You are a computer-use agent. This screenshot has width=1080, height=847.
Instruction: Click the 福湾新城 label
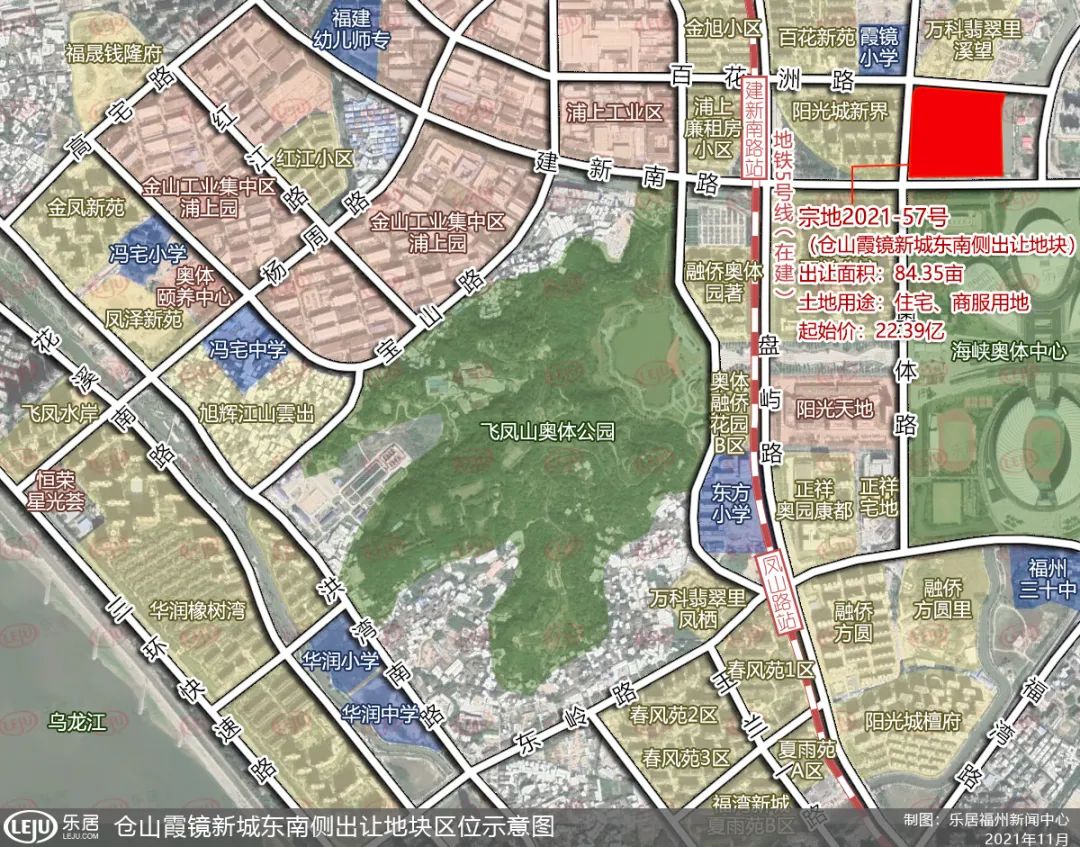(750, 803)
